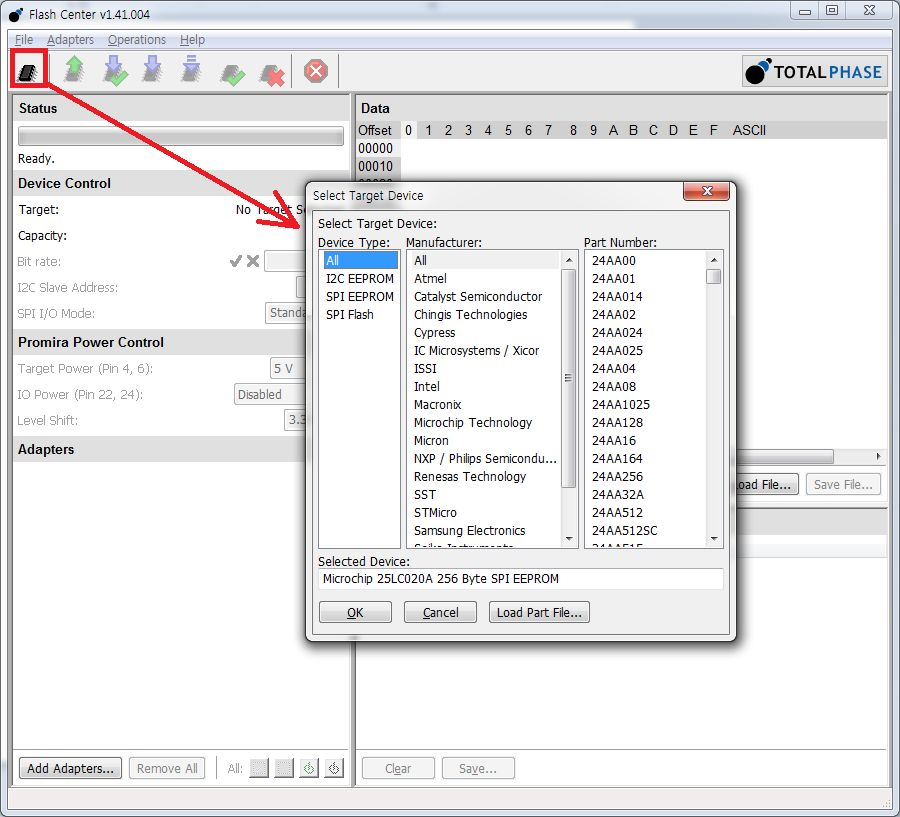Choose Renesas Technology manufacturer
This screenshot has height=817, width=900.
coord(485,477)
